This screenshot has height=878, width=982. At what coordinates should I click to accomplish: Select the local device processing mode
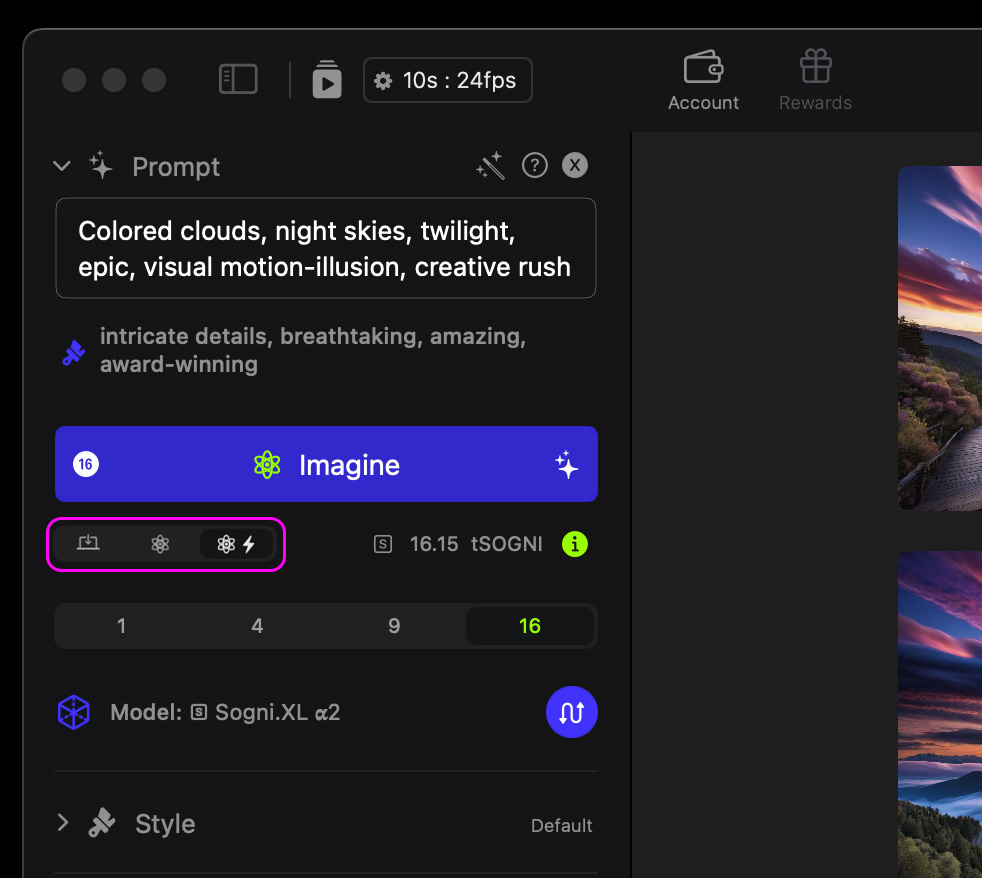tap(89, 544)
